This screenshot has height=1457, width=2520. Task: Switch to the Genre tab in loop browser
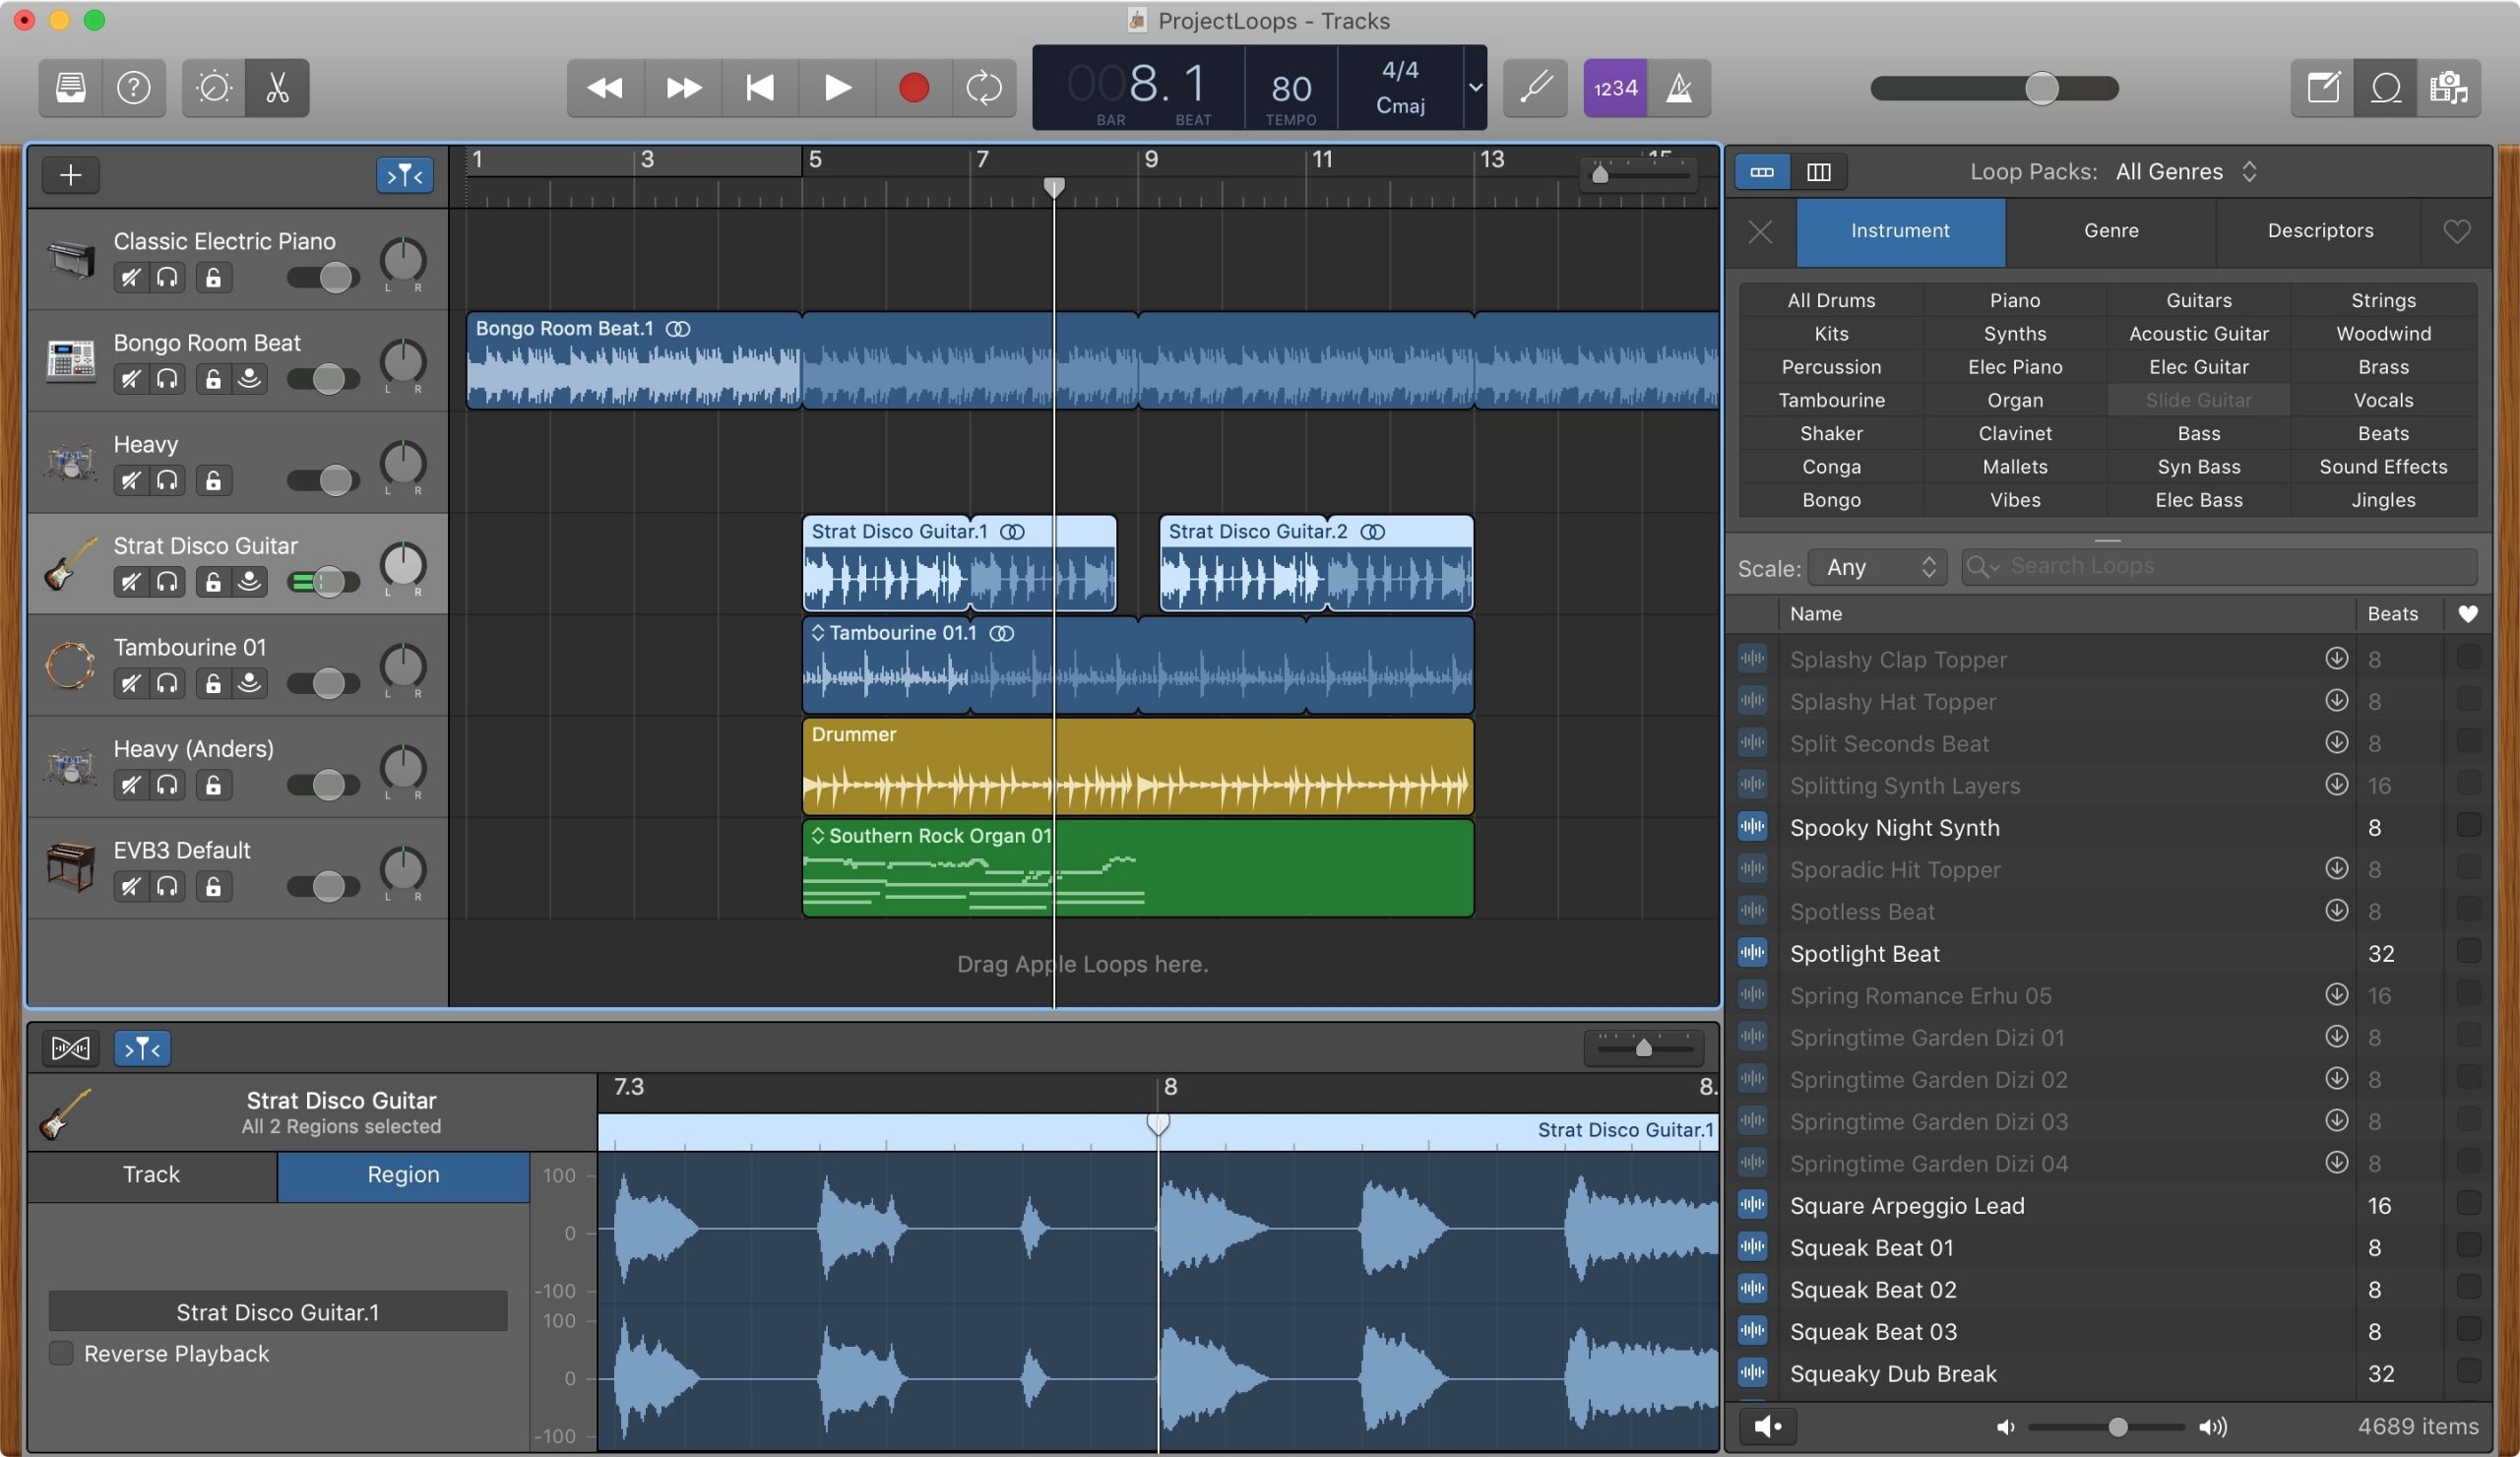[2110, 230]
